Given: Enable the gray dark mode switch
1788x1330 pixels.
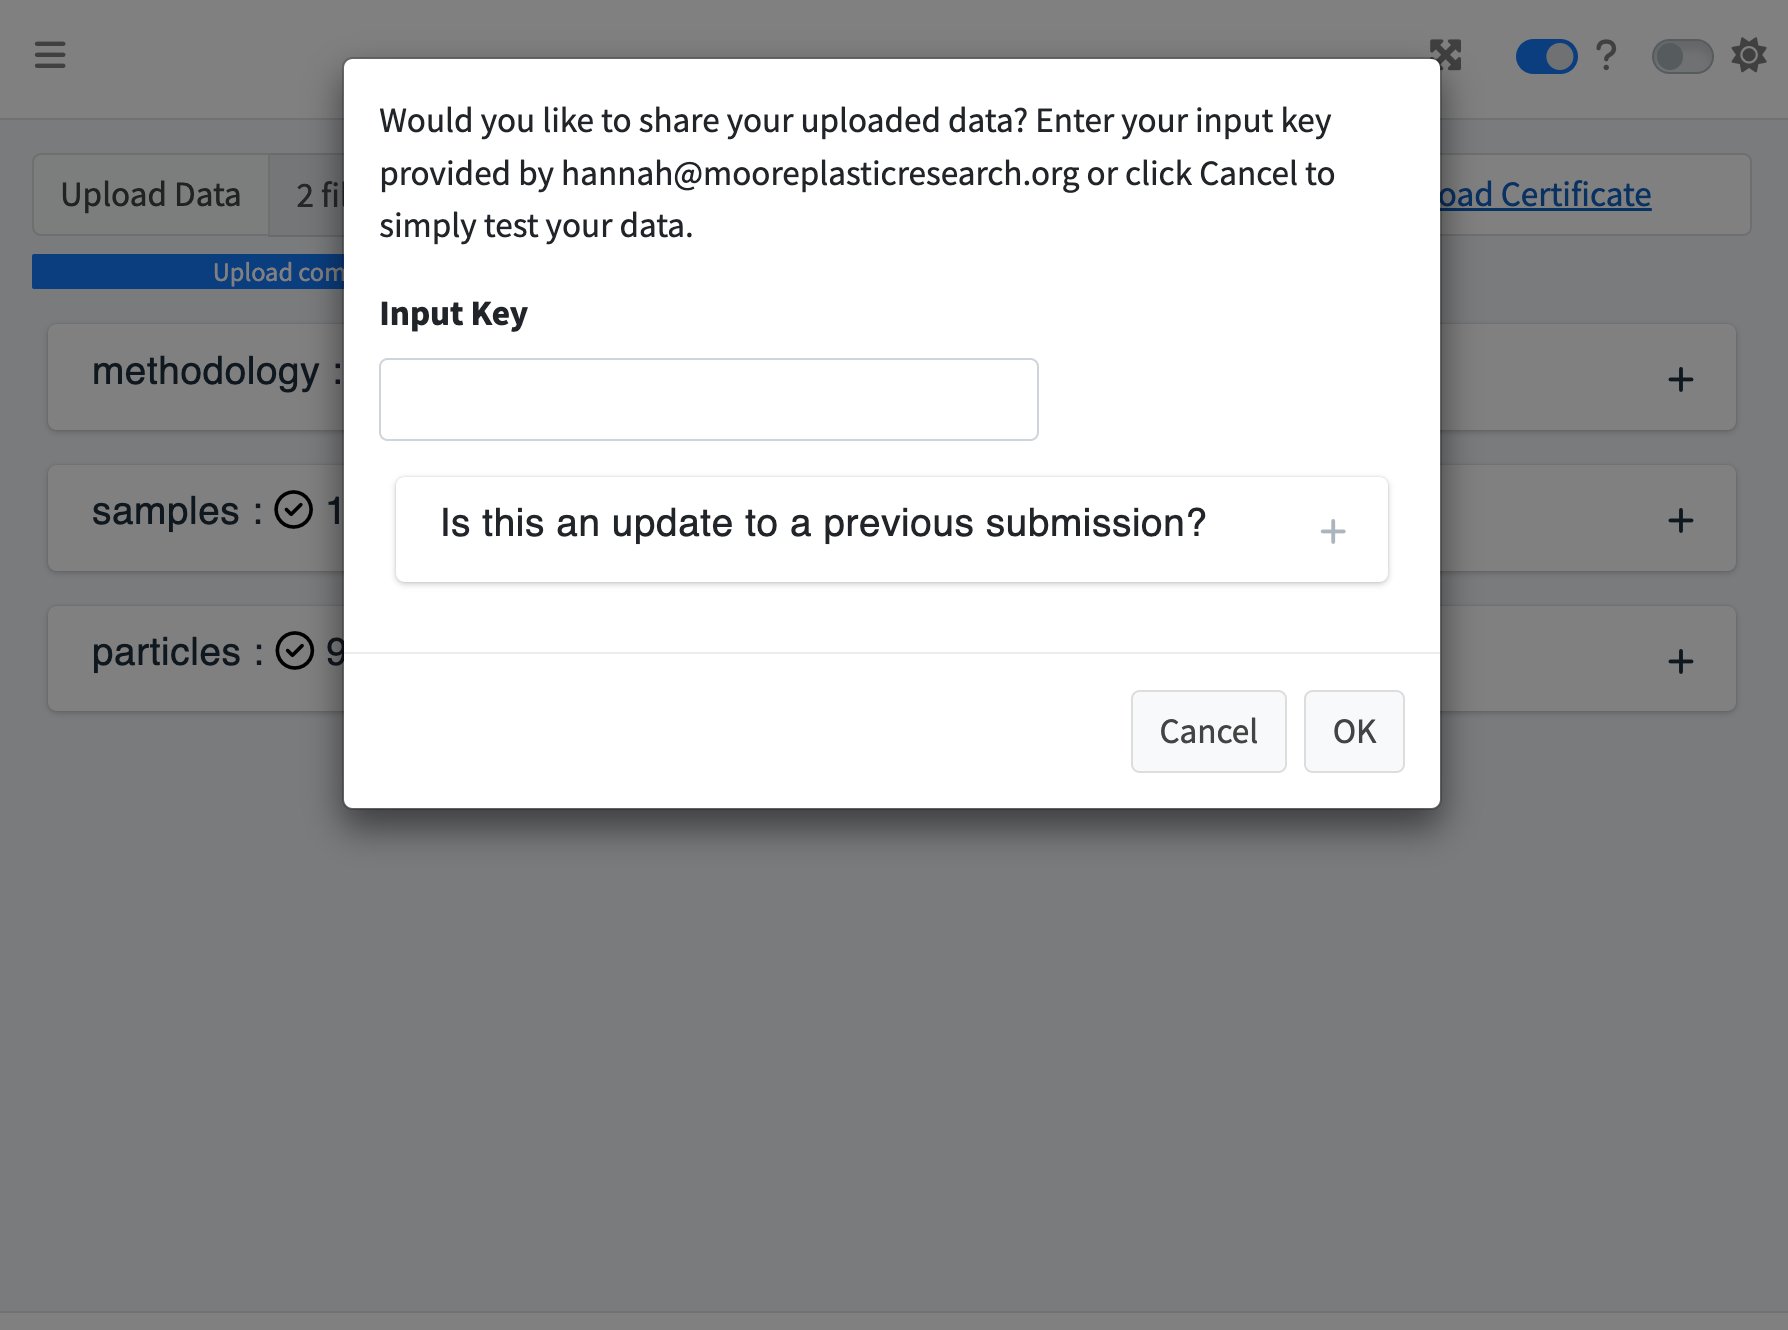Looking at the screenshot, I should click(1682, 56).
